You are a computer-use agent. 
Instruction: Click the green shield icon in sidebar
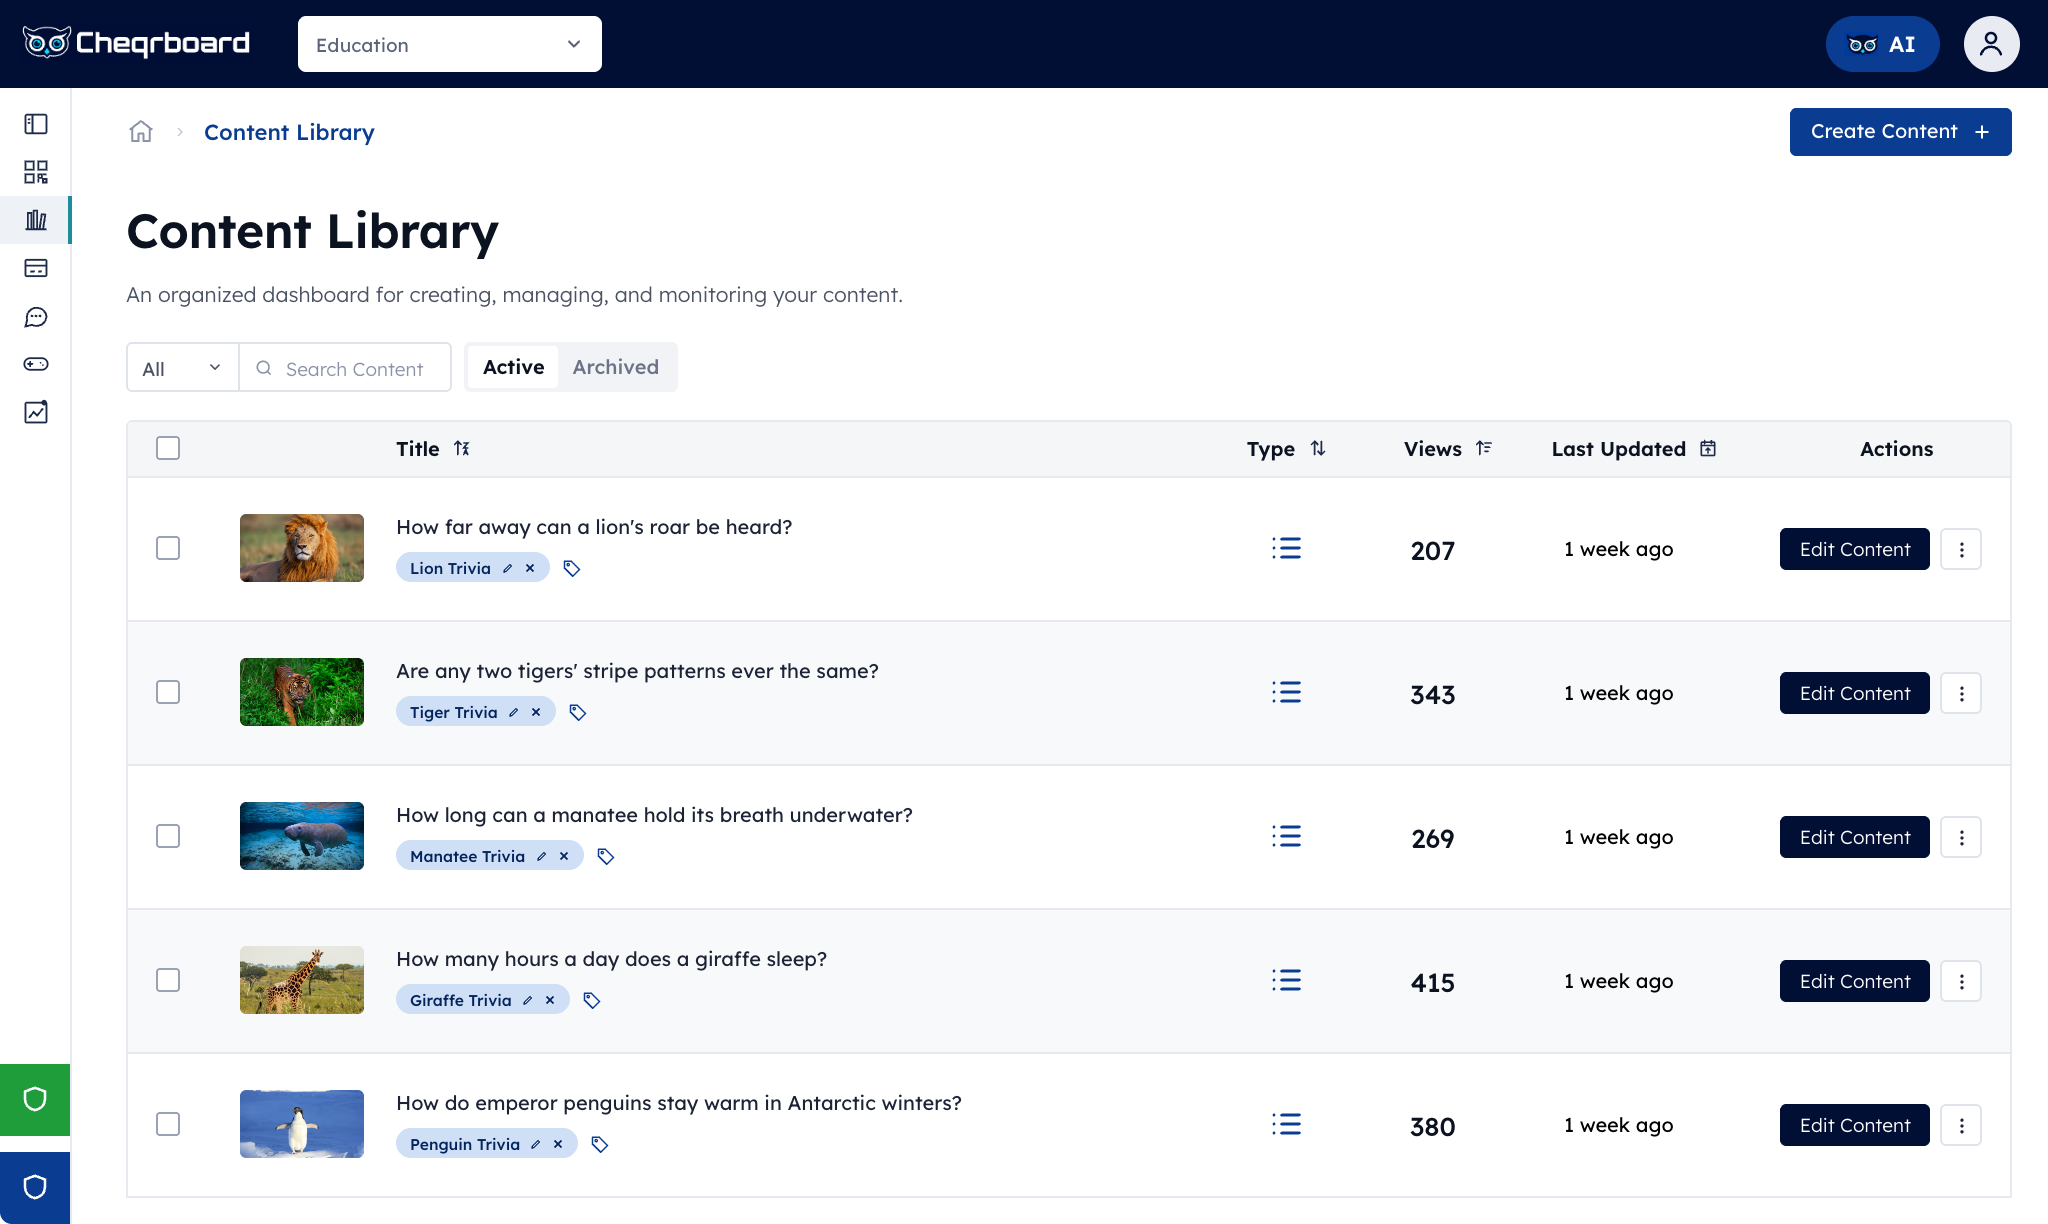click(x=35, y=1100)
